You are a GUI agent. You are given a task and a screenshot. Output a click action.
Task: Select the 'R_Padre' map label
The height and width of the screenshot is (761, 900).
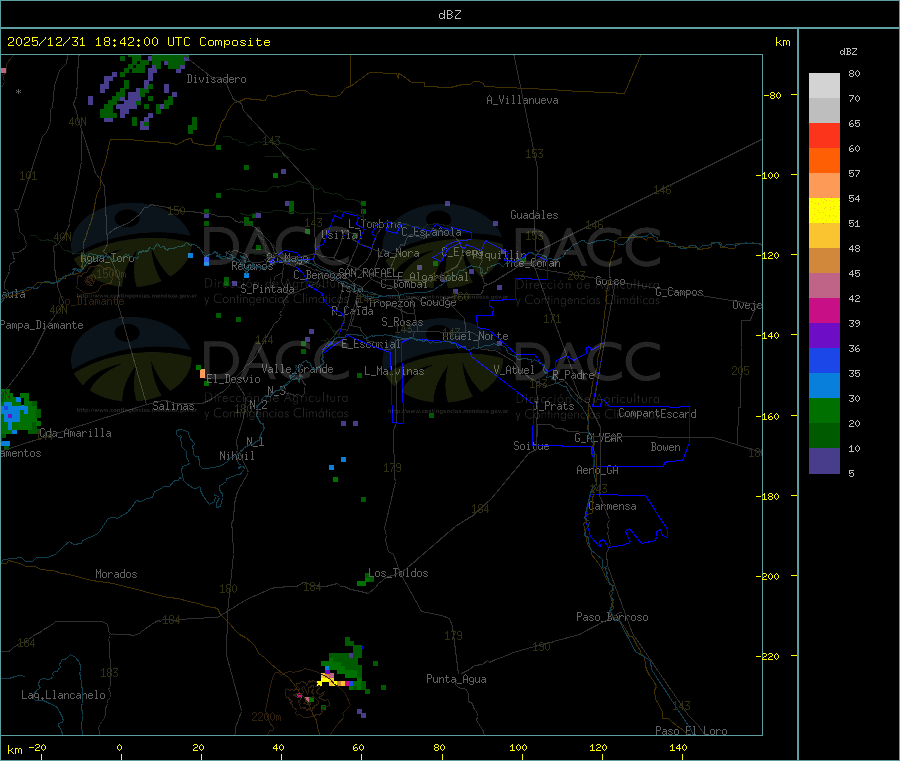point(573,375)
